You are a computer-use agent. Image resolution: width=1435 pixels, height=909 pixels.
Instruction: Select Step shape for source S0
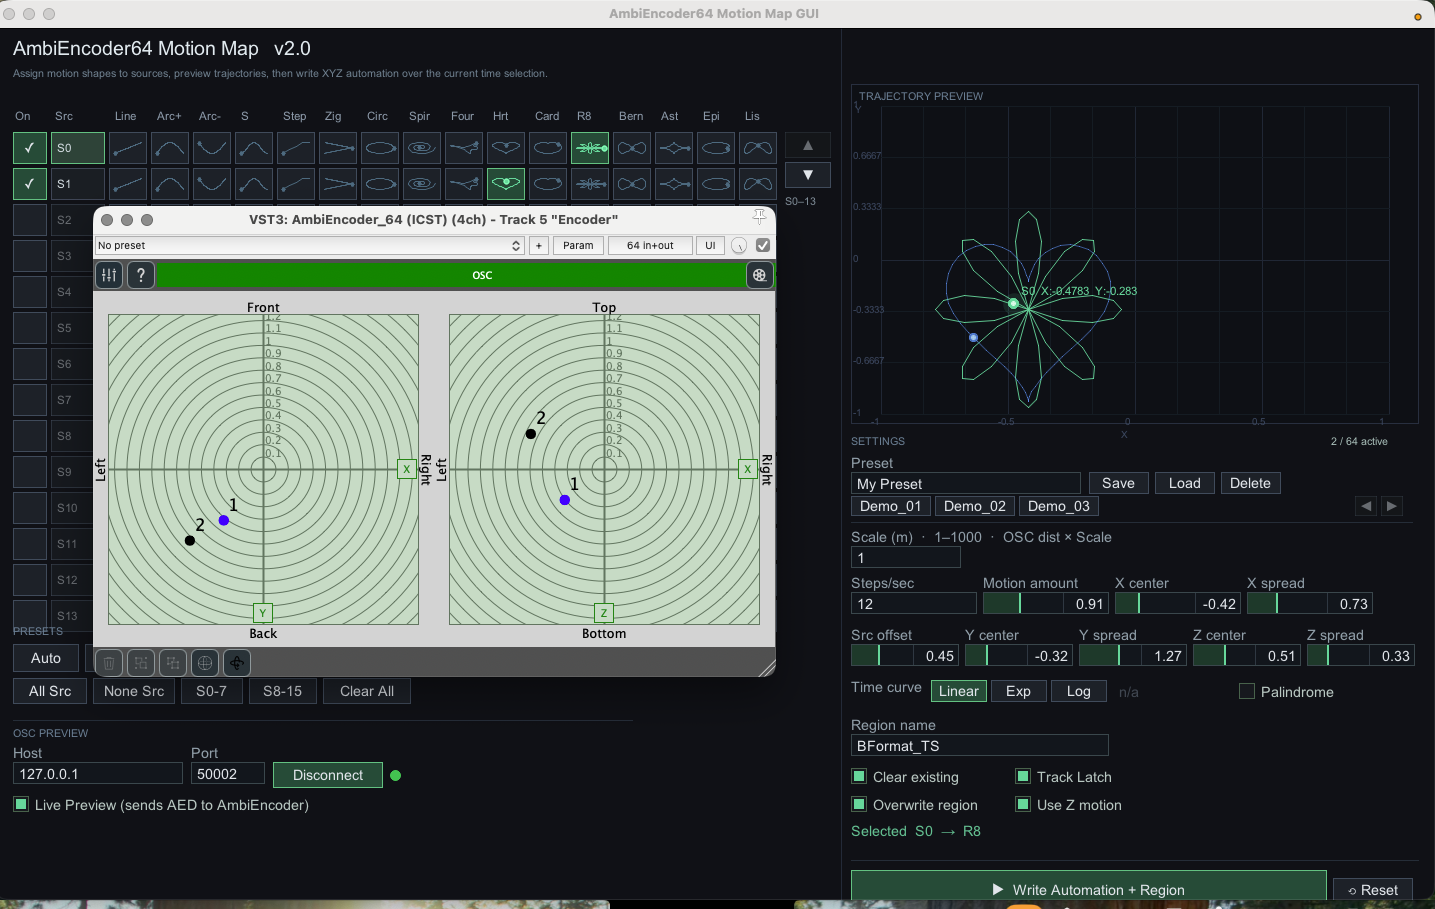tap(296, 148)
